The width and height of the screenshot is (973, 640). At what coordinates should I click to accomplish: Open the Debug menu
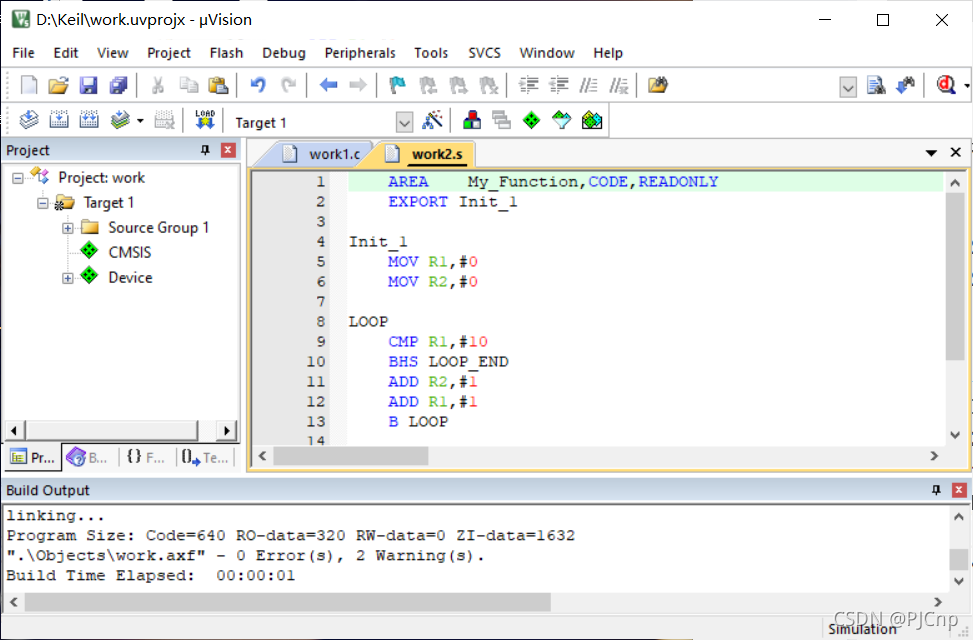[284, 53]
